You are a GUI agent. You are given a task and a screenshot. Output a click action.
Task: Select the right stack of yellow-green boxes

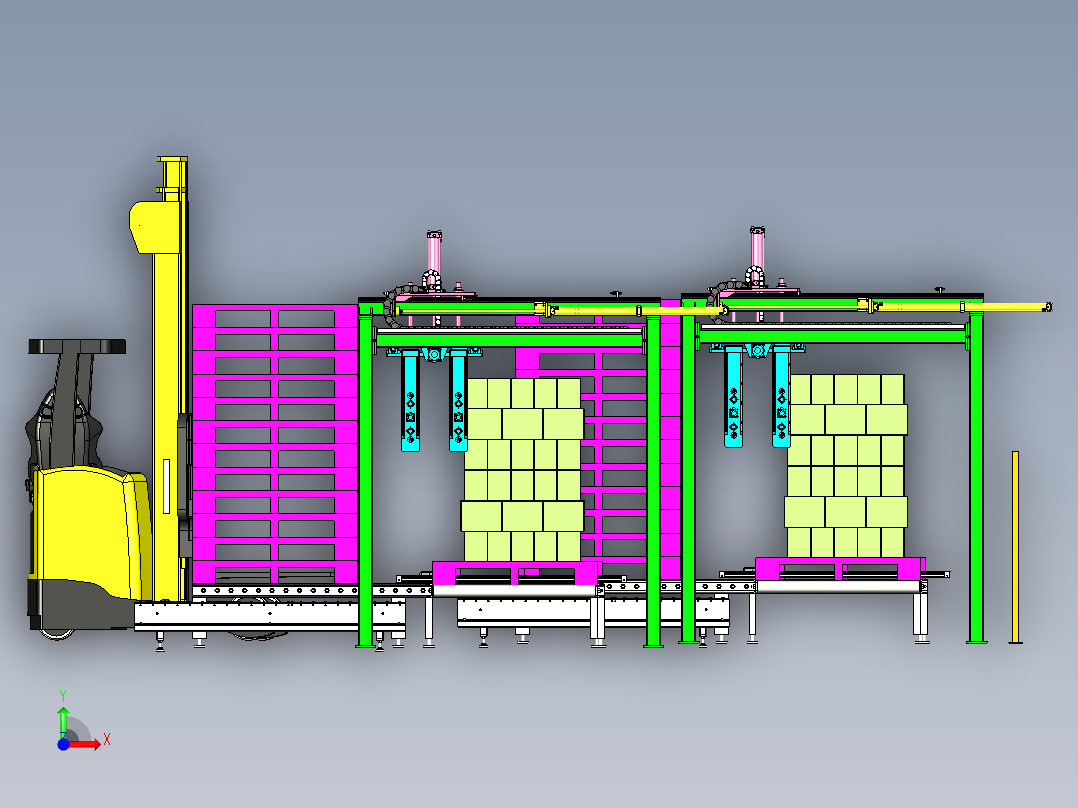(846, 466)
